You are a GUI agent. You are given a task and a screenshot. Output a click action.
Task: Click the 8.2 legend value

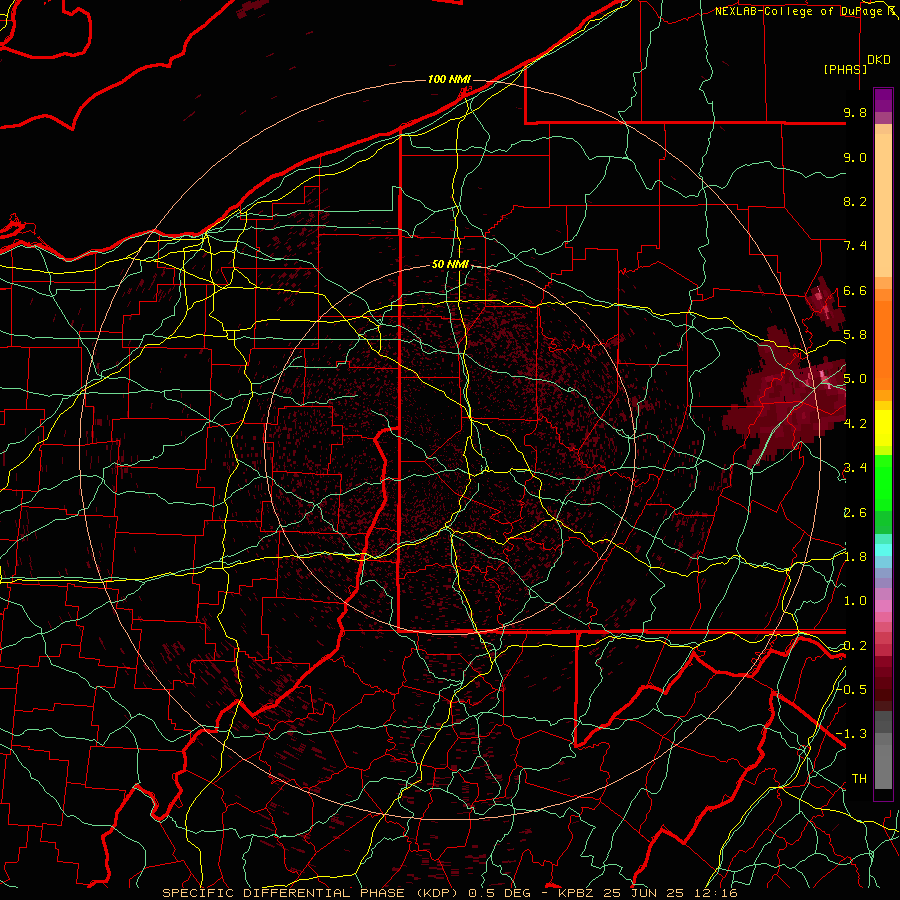click(855, 201)
